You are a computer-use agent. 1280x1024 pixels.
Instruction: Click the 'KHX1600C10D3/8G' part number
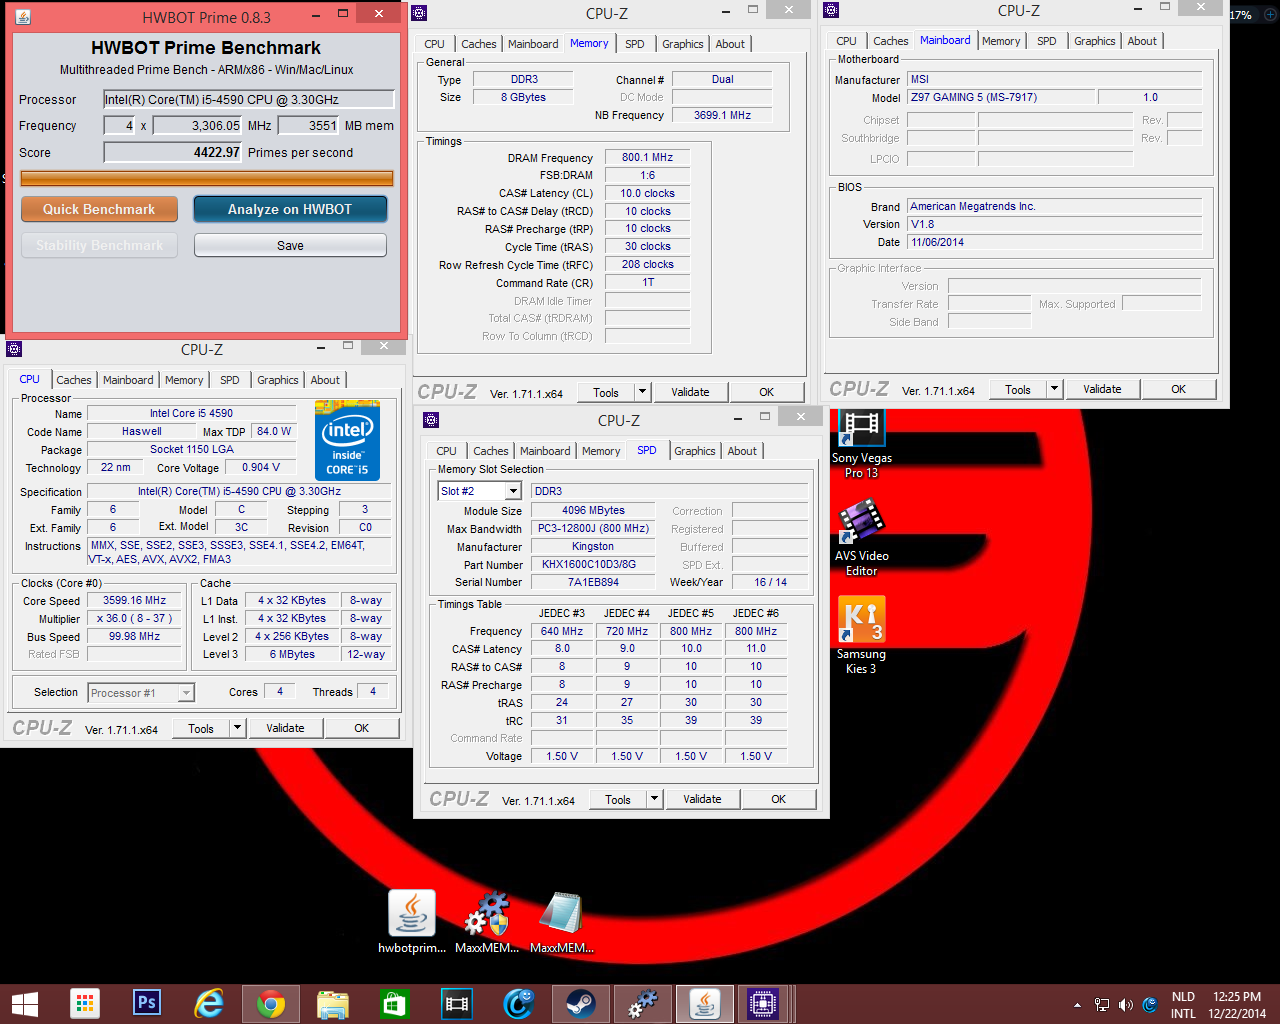(593, 564)
